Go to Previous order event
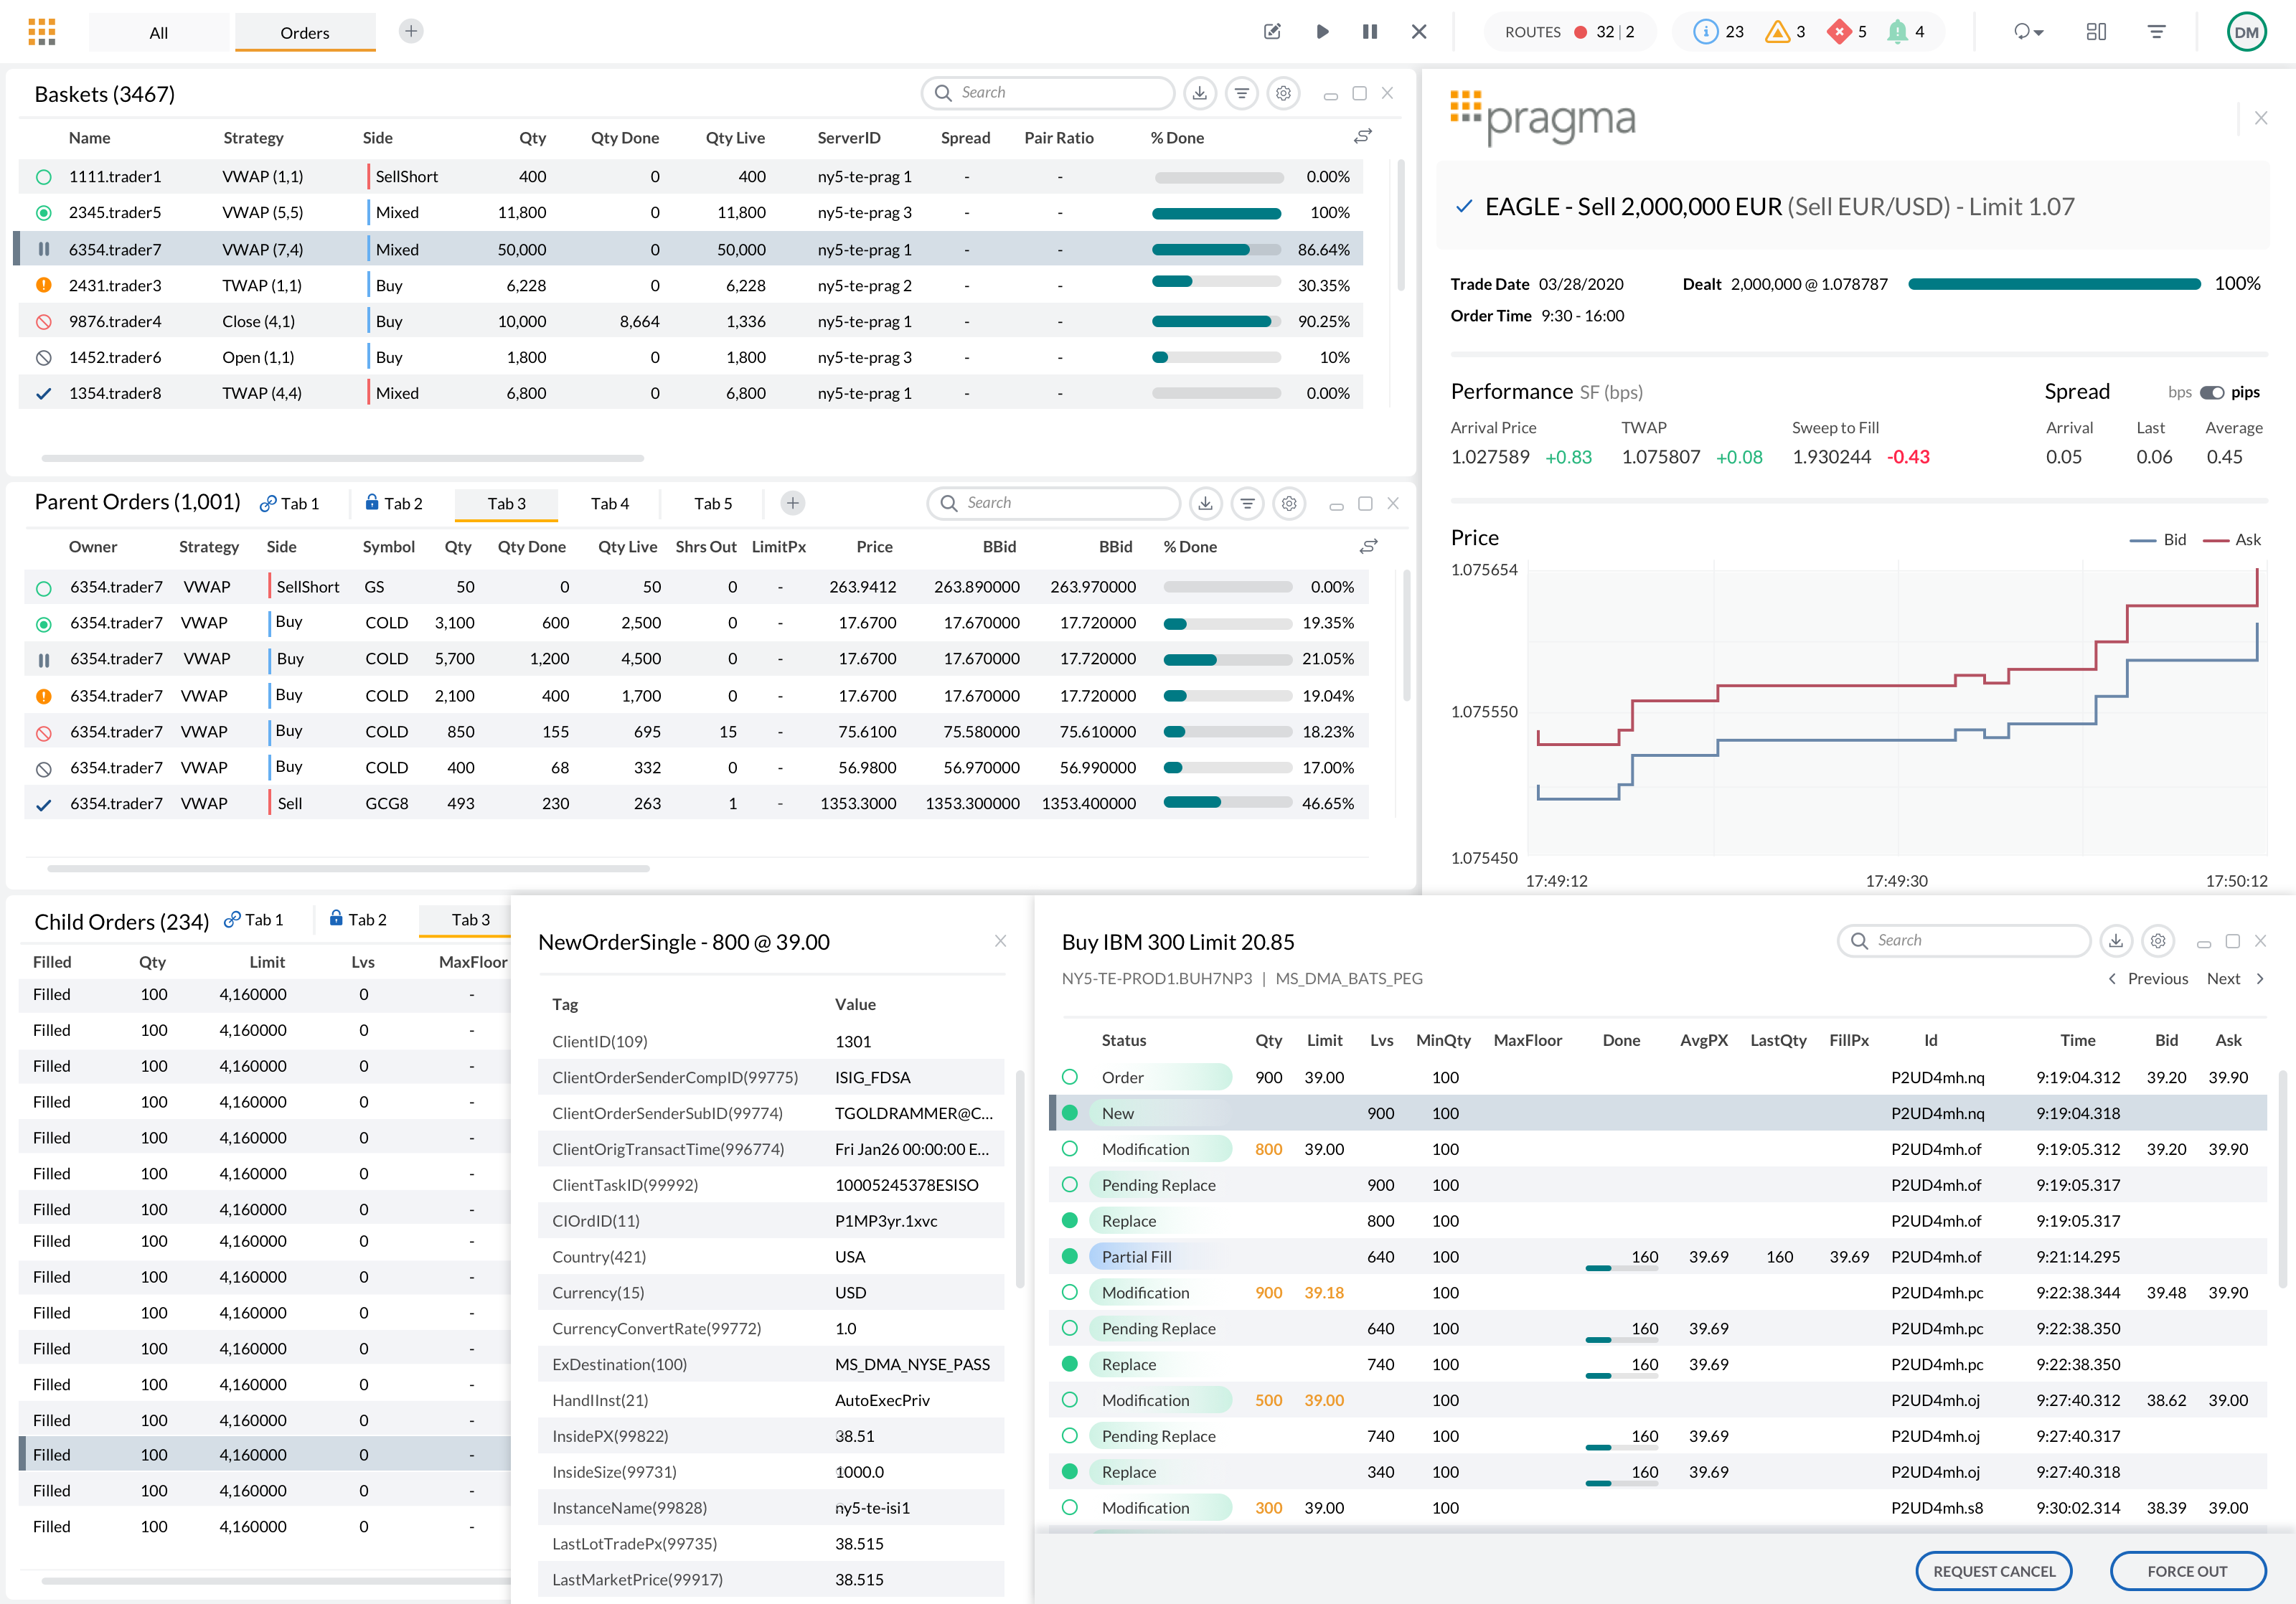 click(x=2147, y=979)
